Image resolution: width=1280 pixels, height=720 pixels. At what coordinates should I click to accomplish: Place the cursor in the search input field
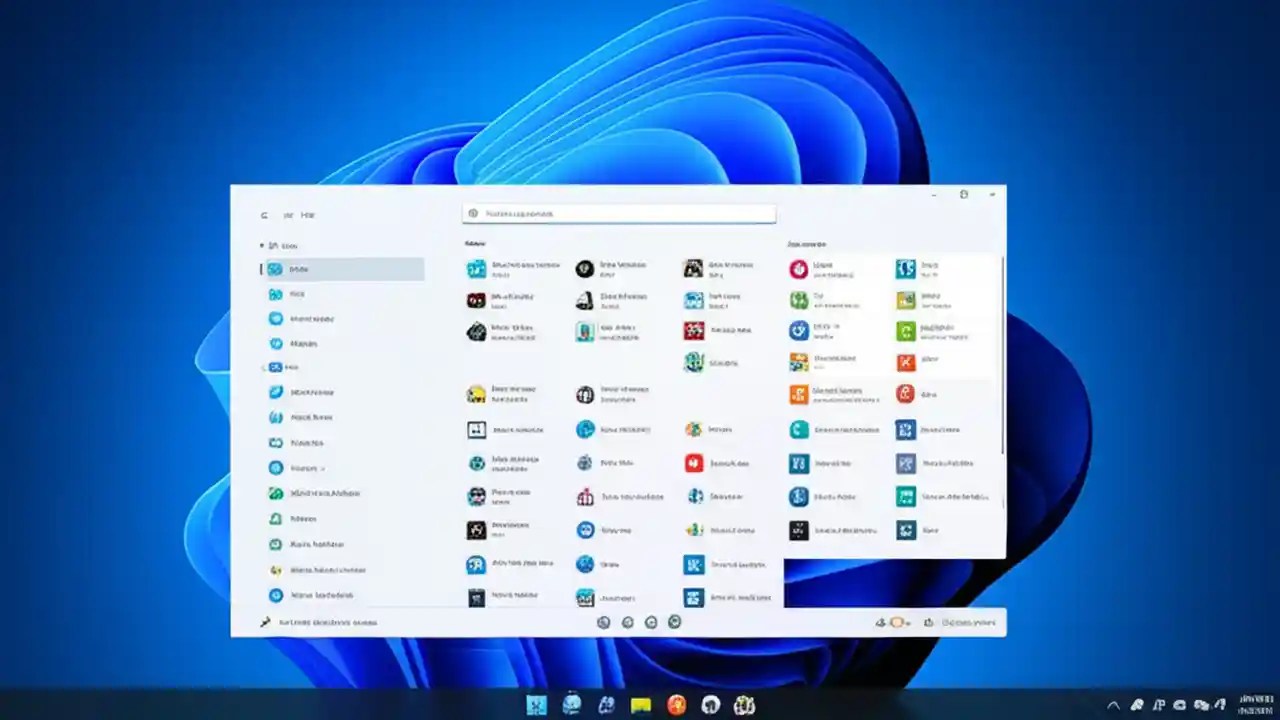click(618, 213)
